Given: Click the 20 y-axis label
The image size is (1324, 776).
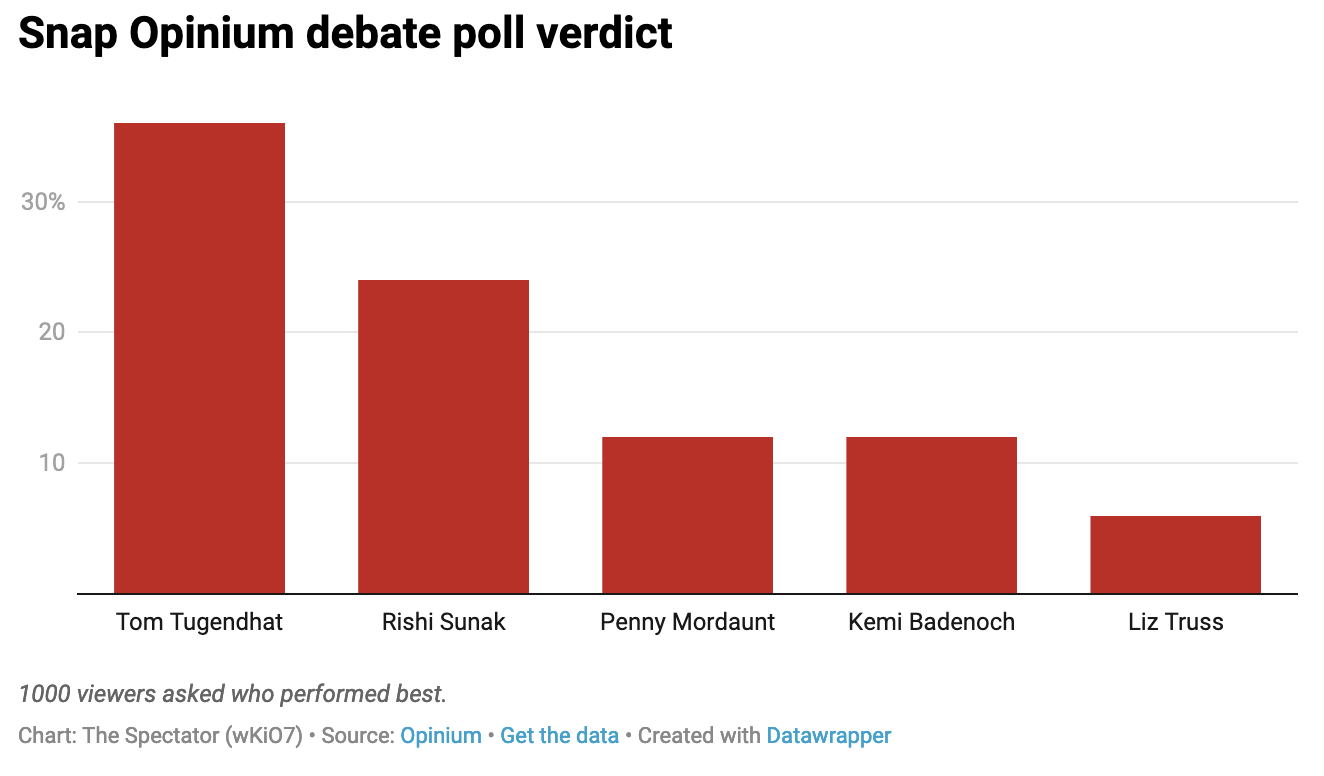Looking at the screenshot, I should 50,332.
